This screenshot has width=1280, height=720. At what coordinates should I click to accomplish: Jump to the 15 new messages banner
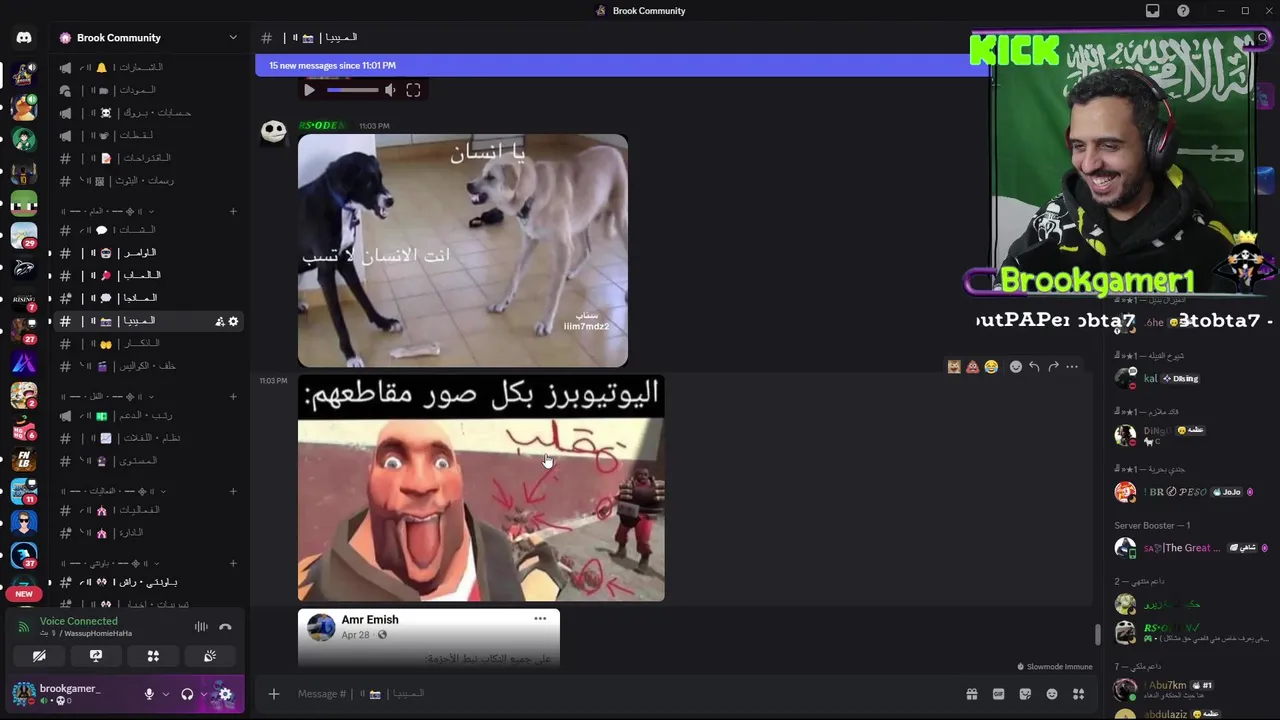(x=622, y=65)
